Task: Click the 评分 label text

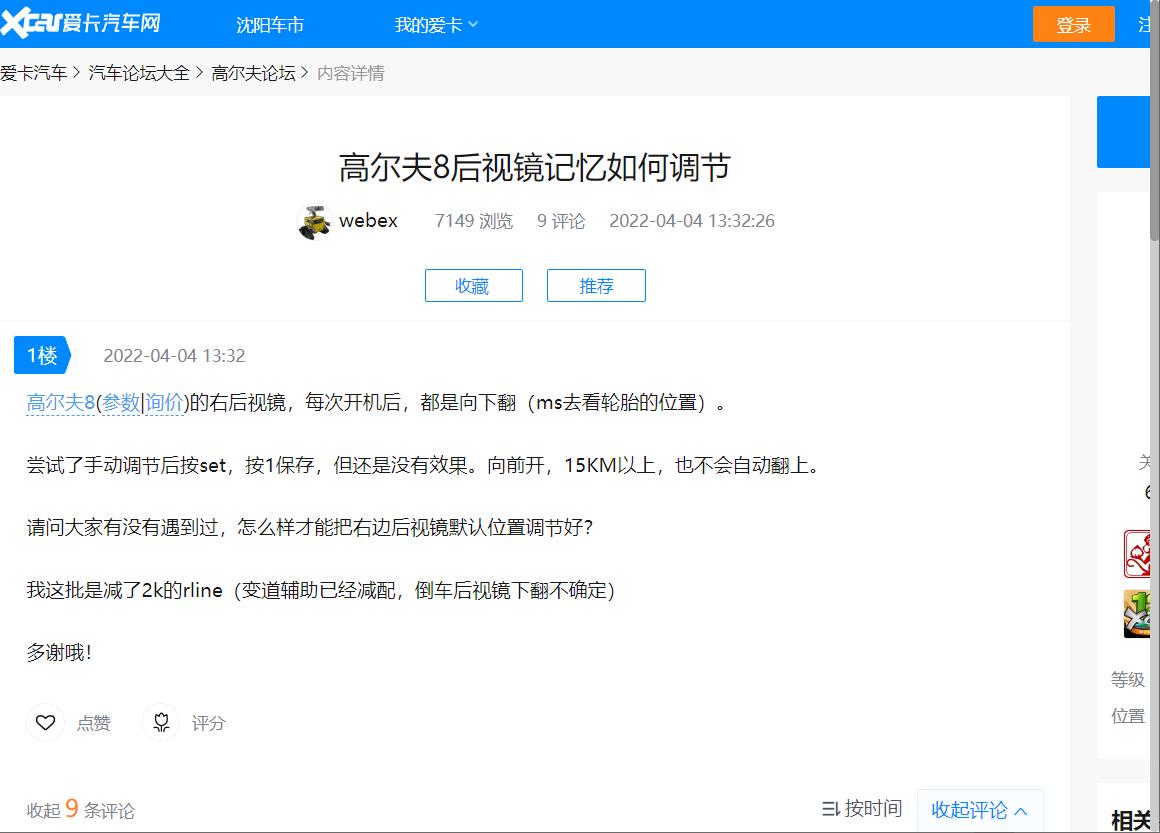Action: [x=209, y=723]
